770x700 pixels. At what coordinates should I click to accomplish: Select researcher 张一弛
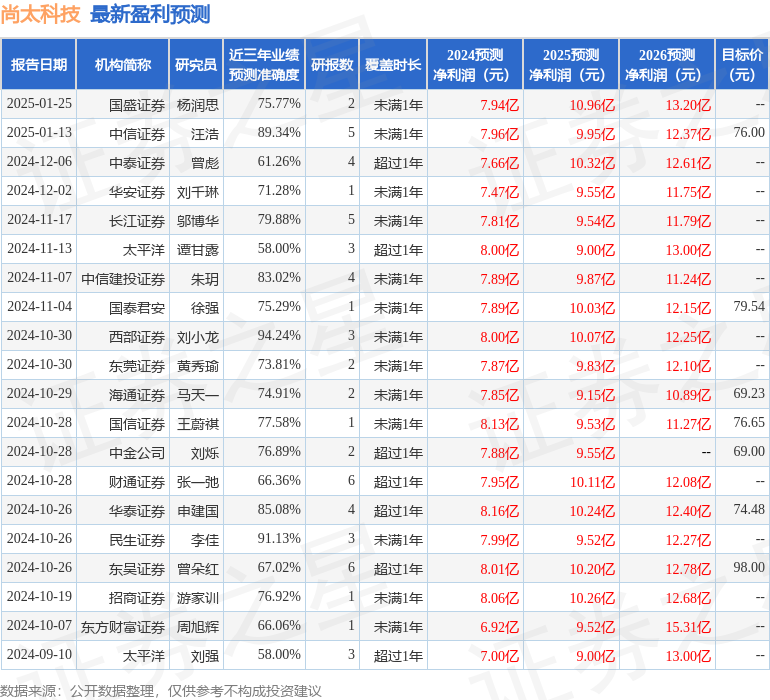coord(197,482)
